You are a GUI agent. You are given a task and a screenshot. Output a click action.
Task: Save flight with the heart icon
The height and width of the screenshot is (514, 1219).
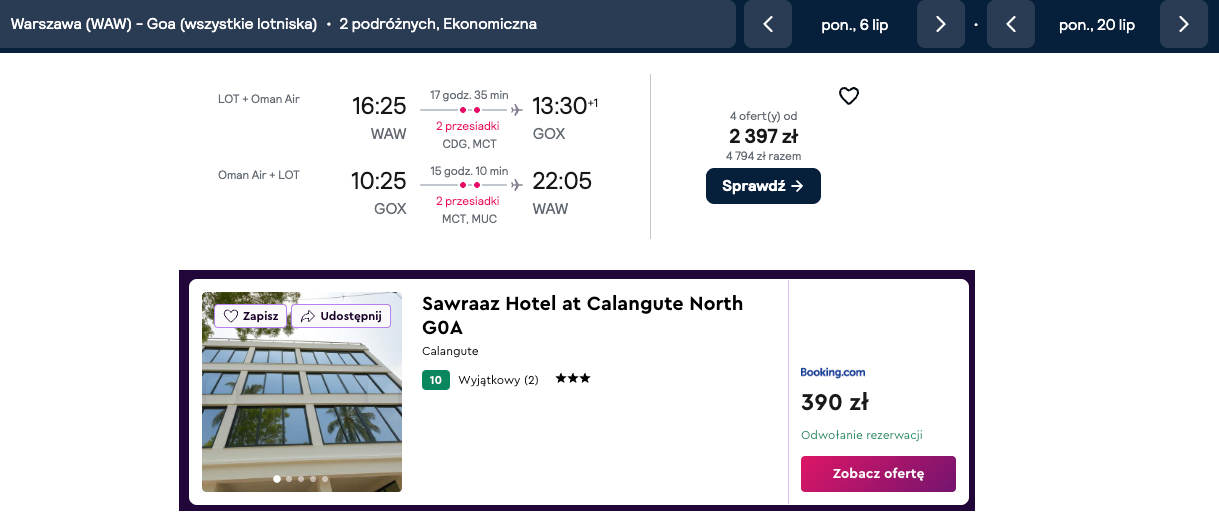coord(849,96)
